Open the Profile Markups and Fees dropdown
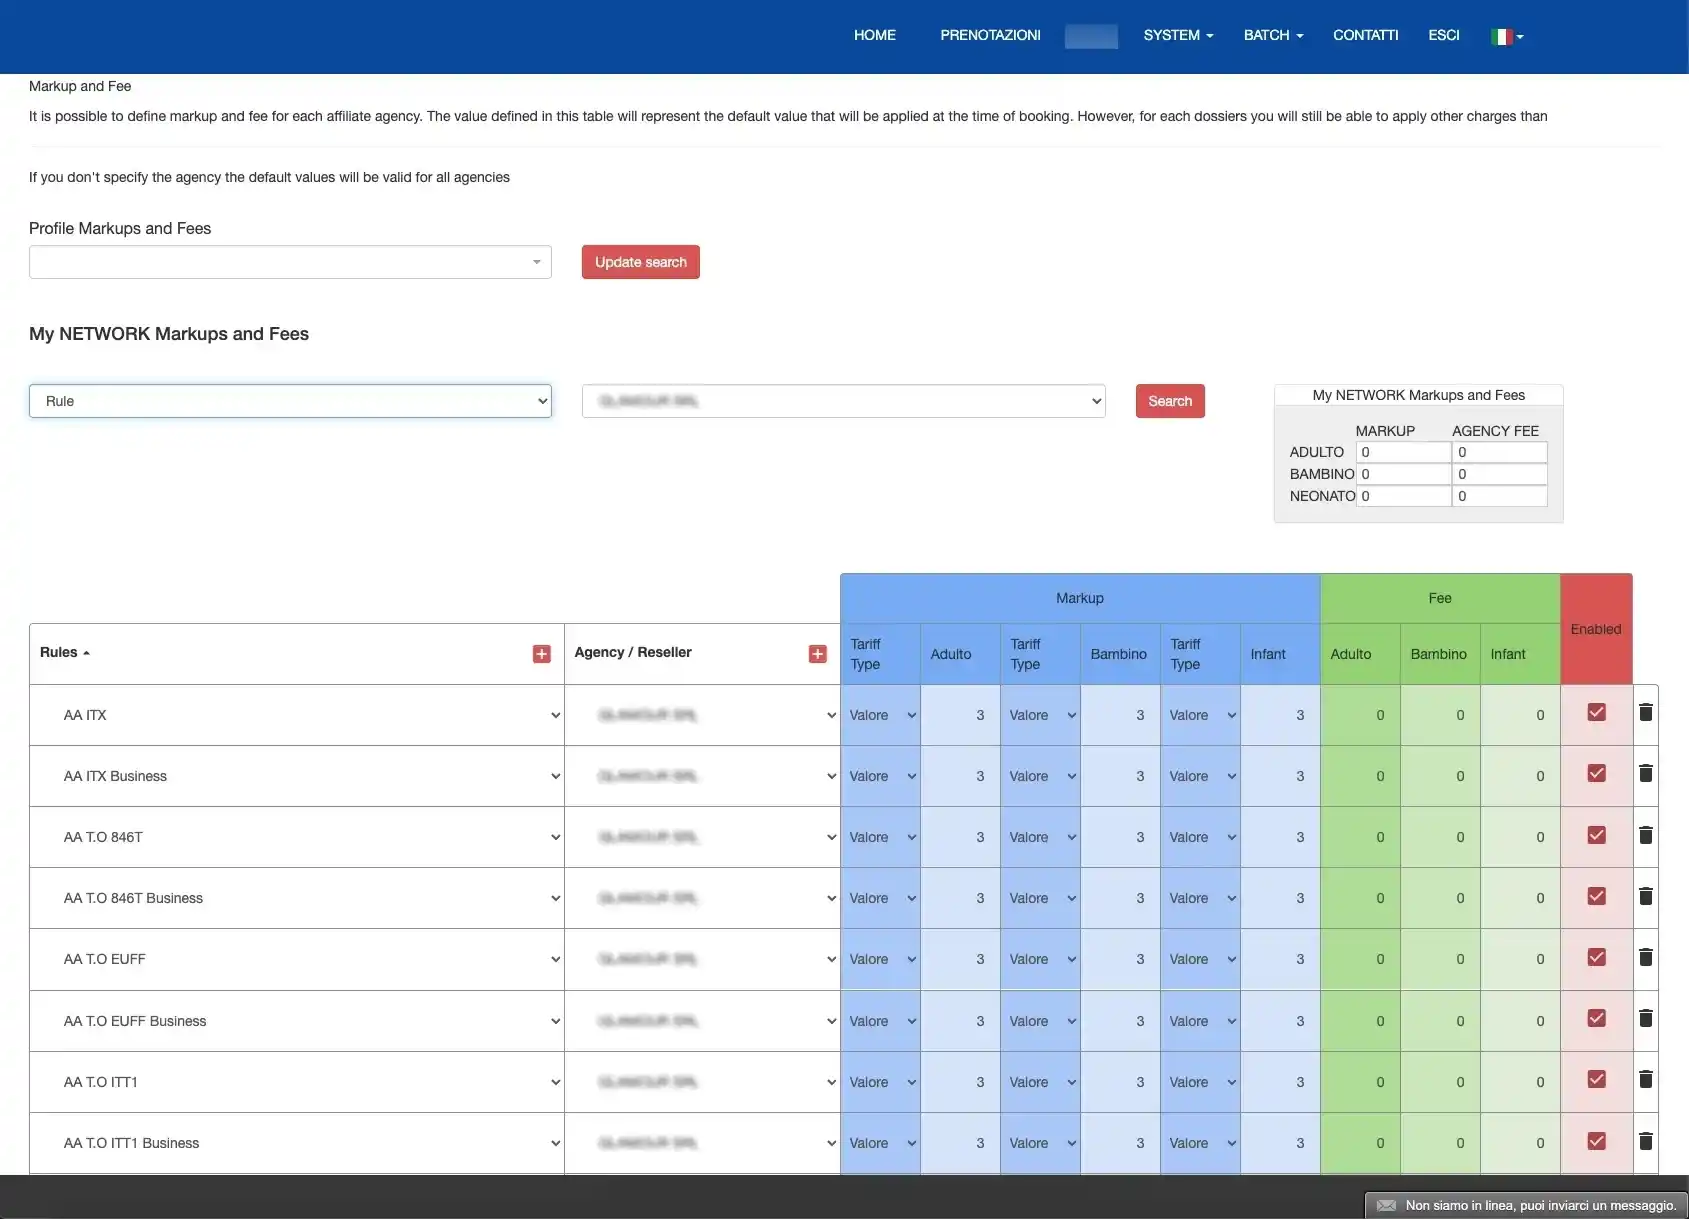 tap(290, 262)
